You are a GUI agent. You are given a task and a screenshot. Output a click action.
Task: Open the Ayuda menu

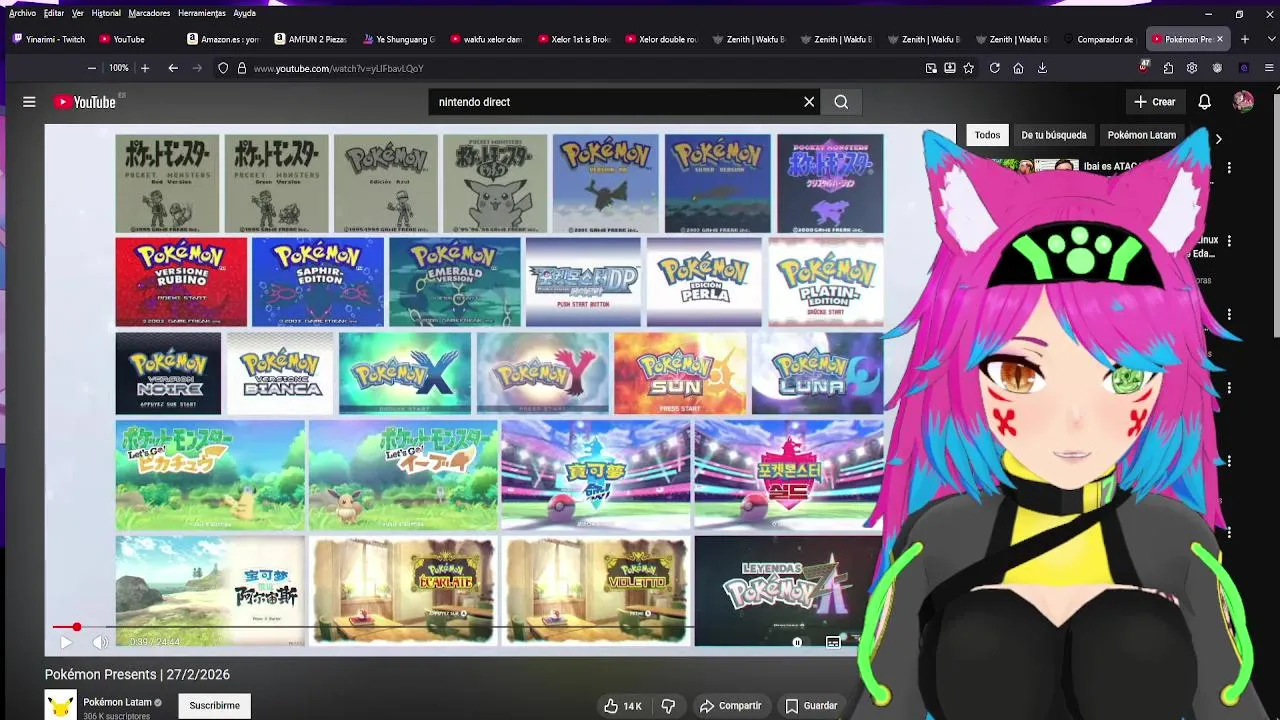(244, 13)
